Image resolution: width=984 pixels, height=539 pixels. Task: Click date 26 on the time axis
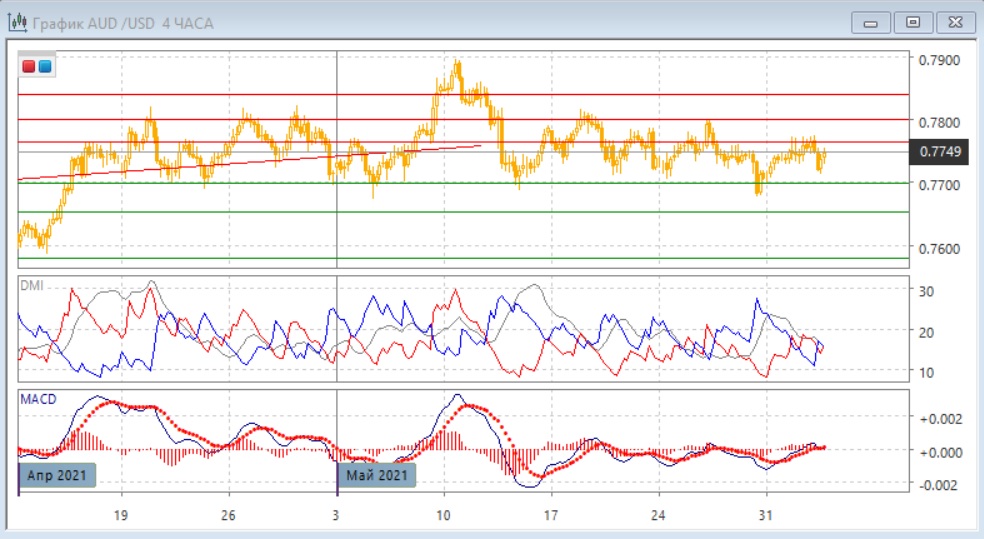click(230, 516)
